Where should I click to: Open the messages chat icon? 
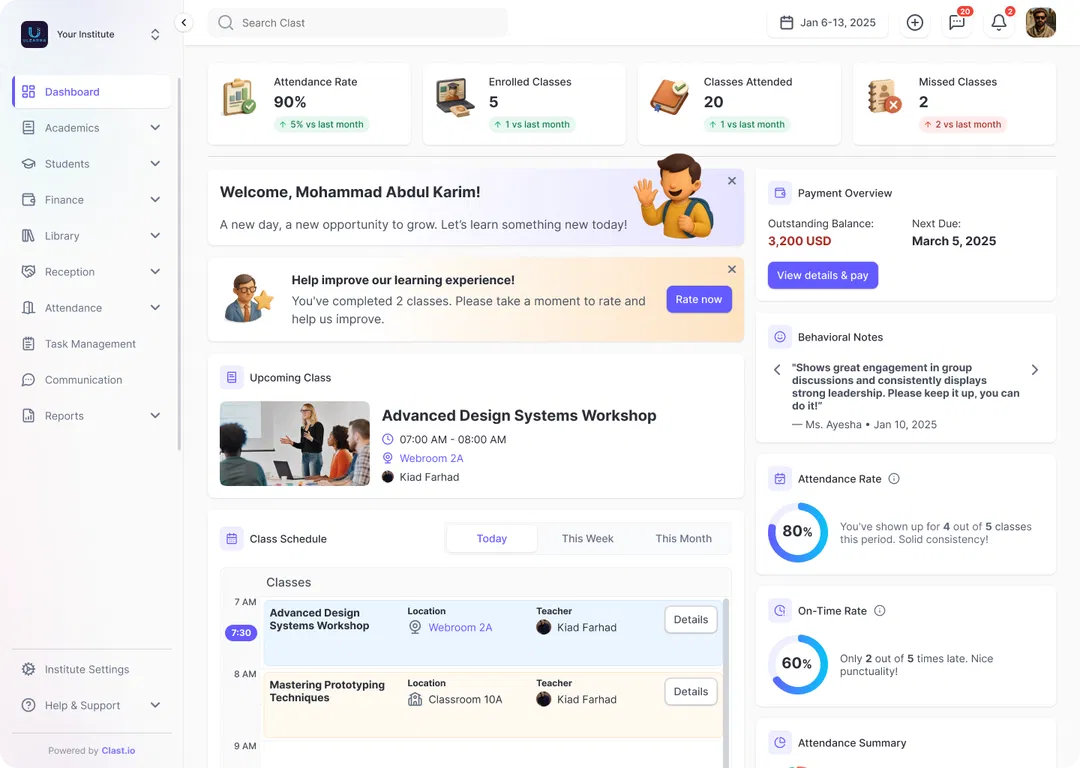[x=957, y=23]
